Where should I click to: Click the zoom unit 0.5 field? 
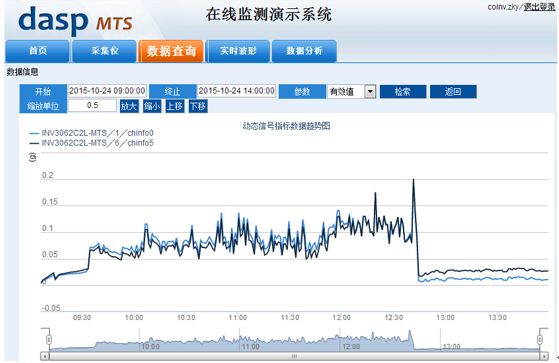pyautogui.click(x=92, y=105)
